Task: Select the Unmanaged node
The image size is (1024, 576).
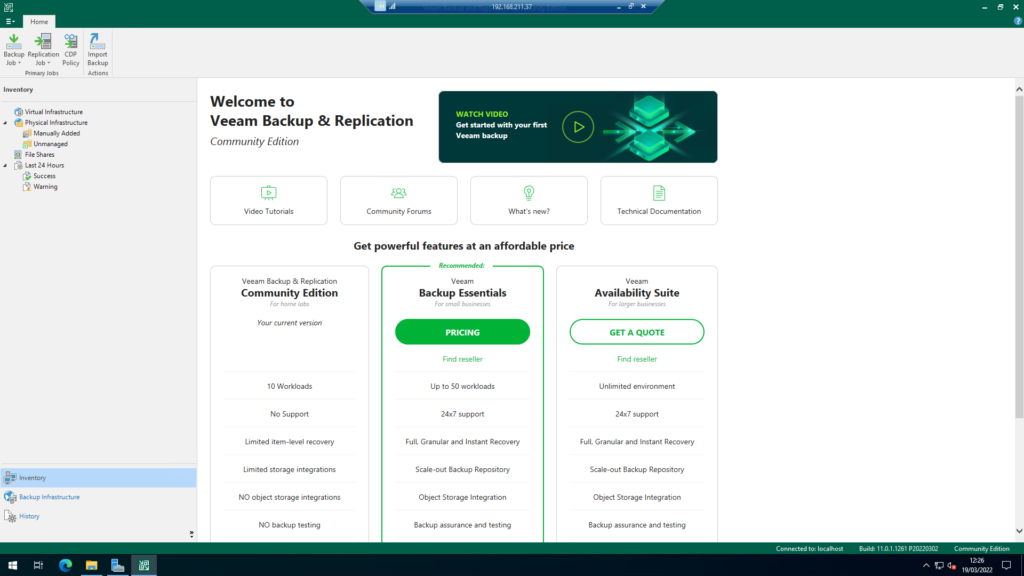Action: pyautogui.click(x=50, y=144)
